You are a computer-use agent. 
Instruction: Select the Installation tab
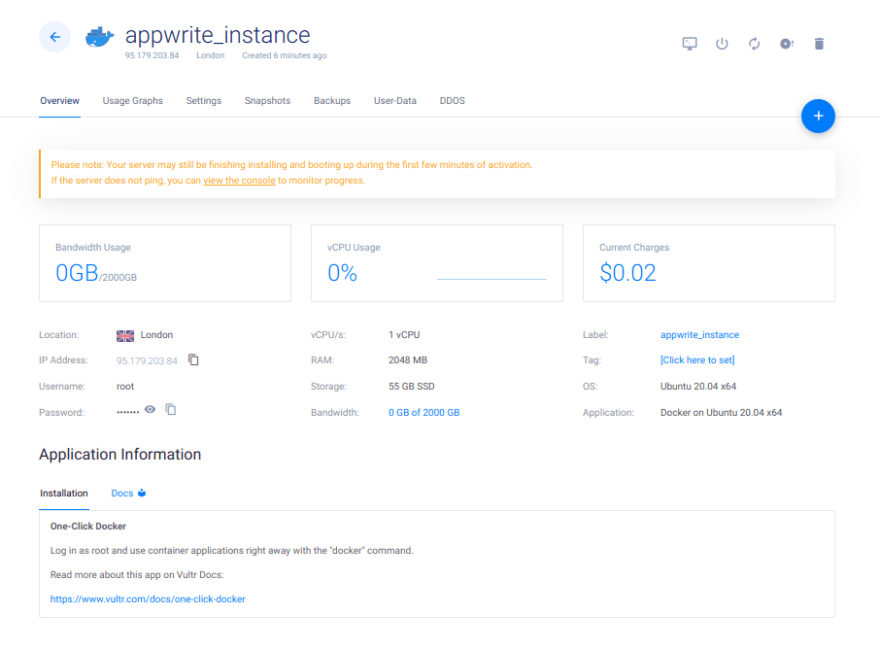tap(64, 493)
